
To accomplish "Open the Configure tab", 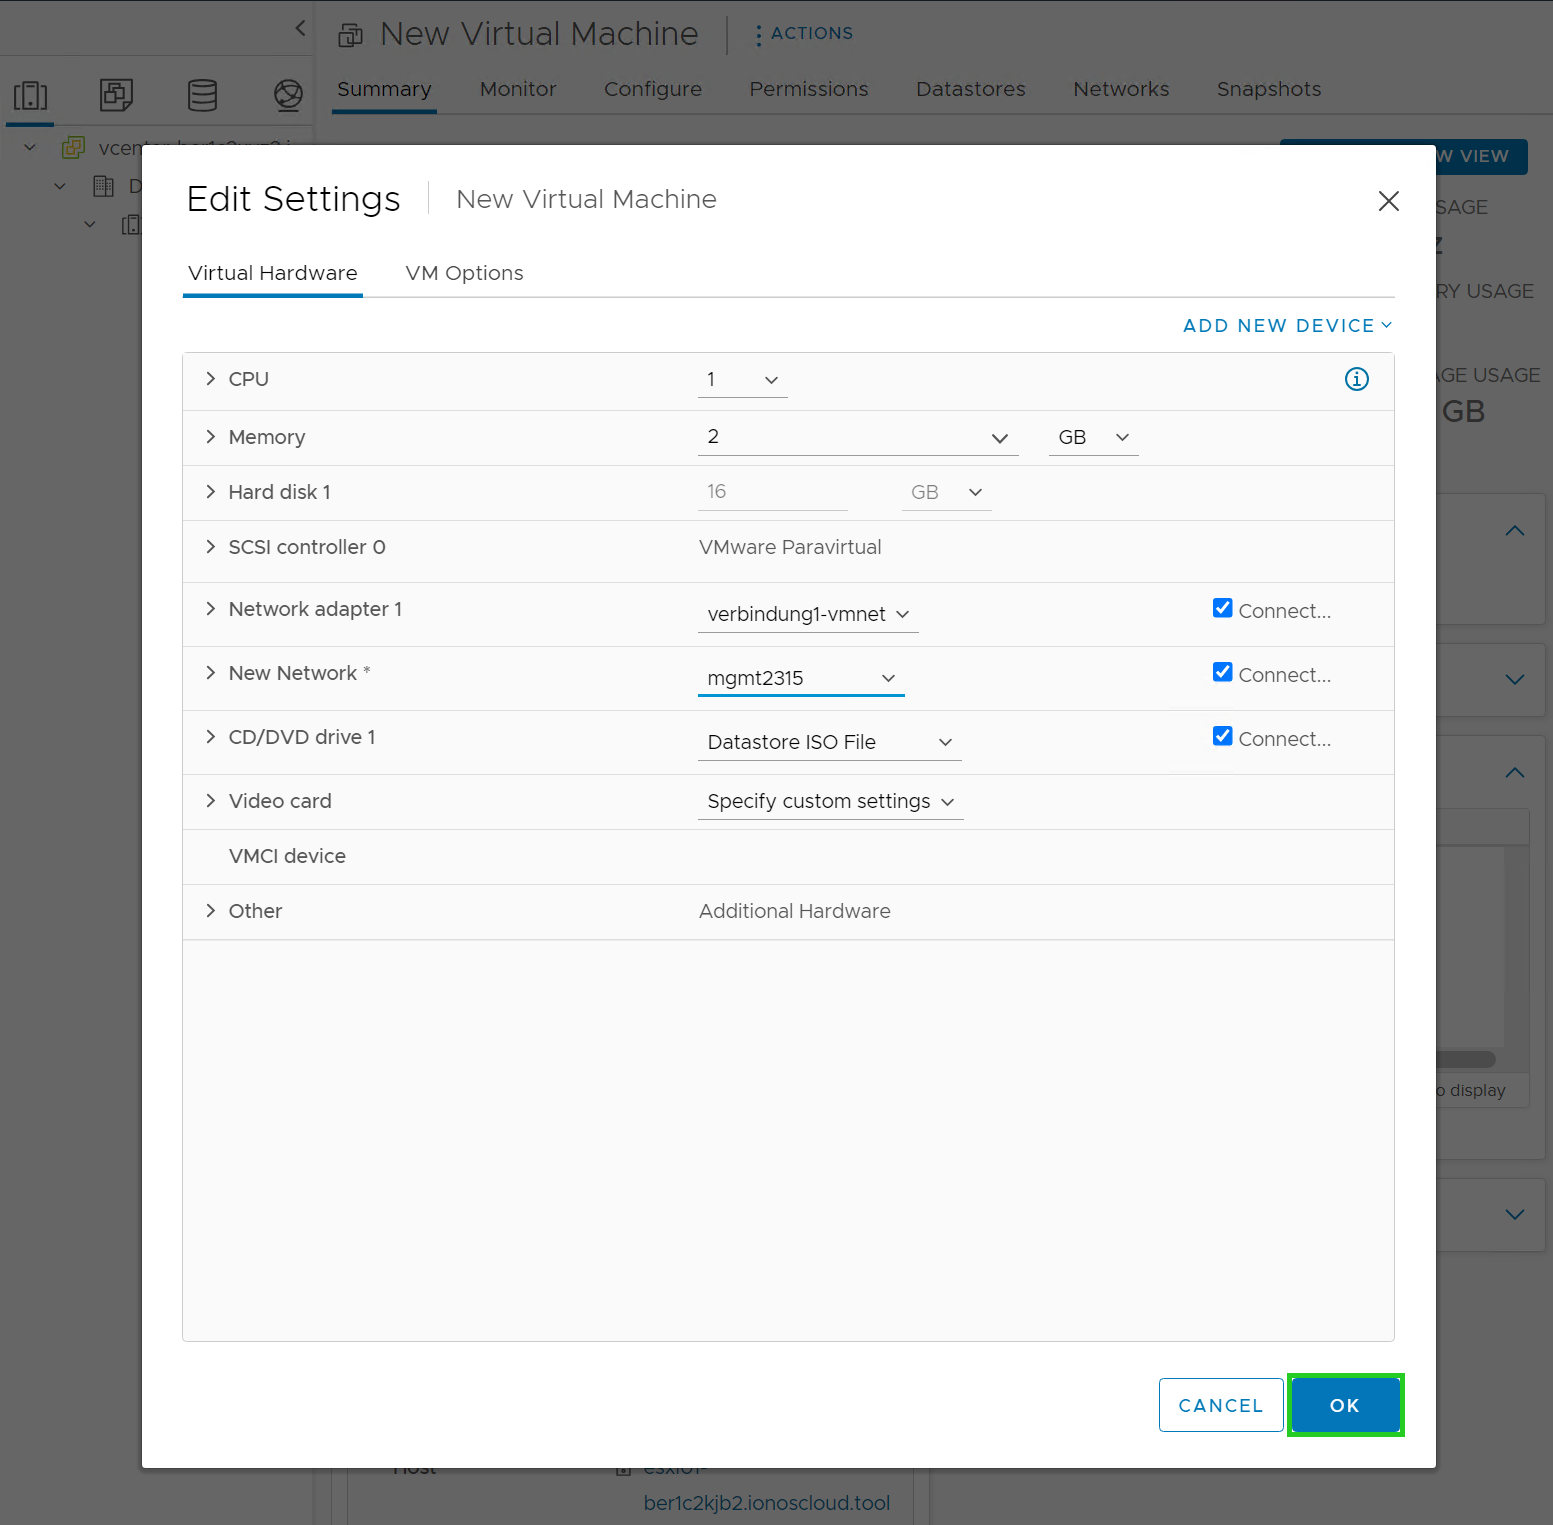I will tap(653, 90).
